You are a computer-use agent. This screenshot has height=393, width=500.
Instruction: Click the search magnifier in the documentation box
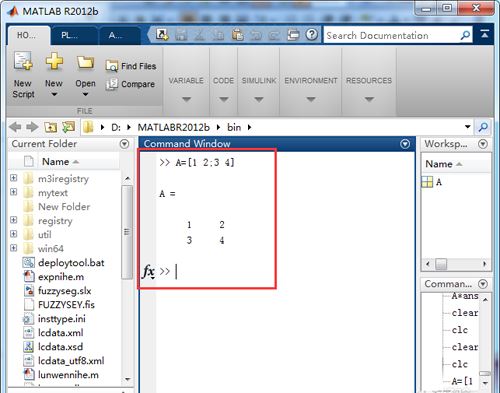(x=465, y=35)
